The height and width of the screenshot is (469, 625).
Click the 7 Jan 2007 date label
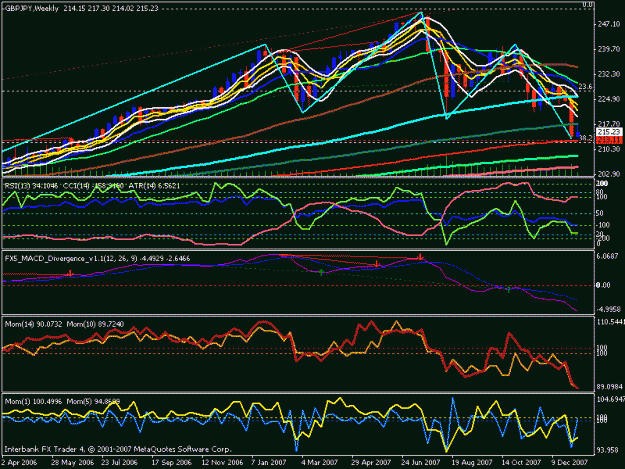tap(269, 463)
